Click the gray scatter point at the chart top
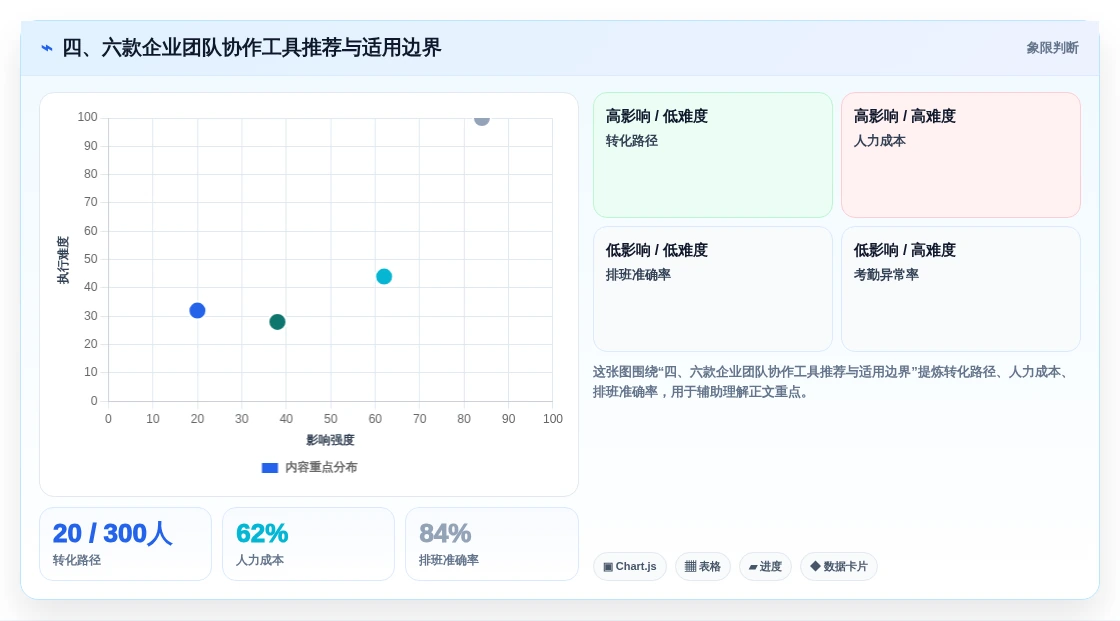The image size is (1120, 621). (x=482, y=119)
